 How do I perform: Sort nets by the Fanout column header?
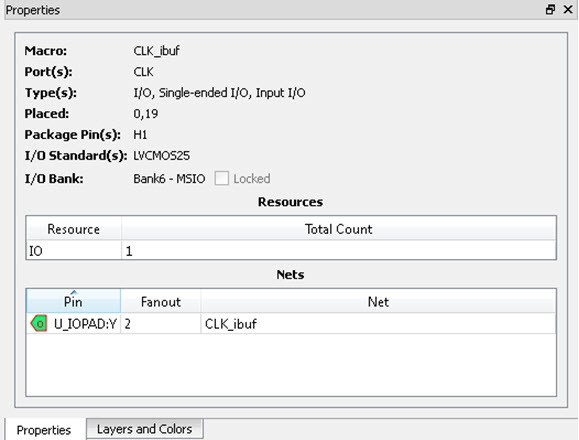[x=161, y=301]
